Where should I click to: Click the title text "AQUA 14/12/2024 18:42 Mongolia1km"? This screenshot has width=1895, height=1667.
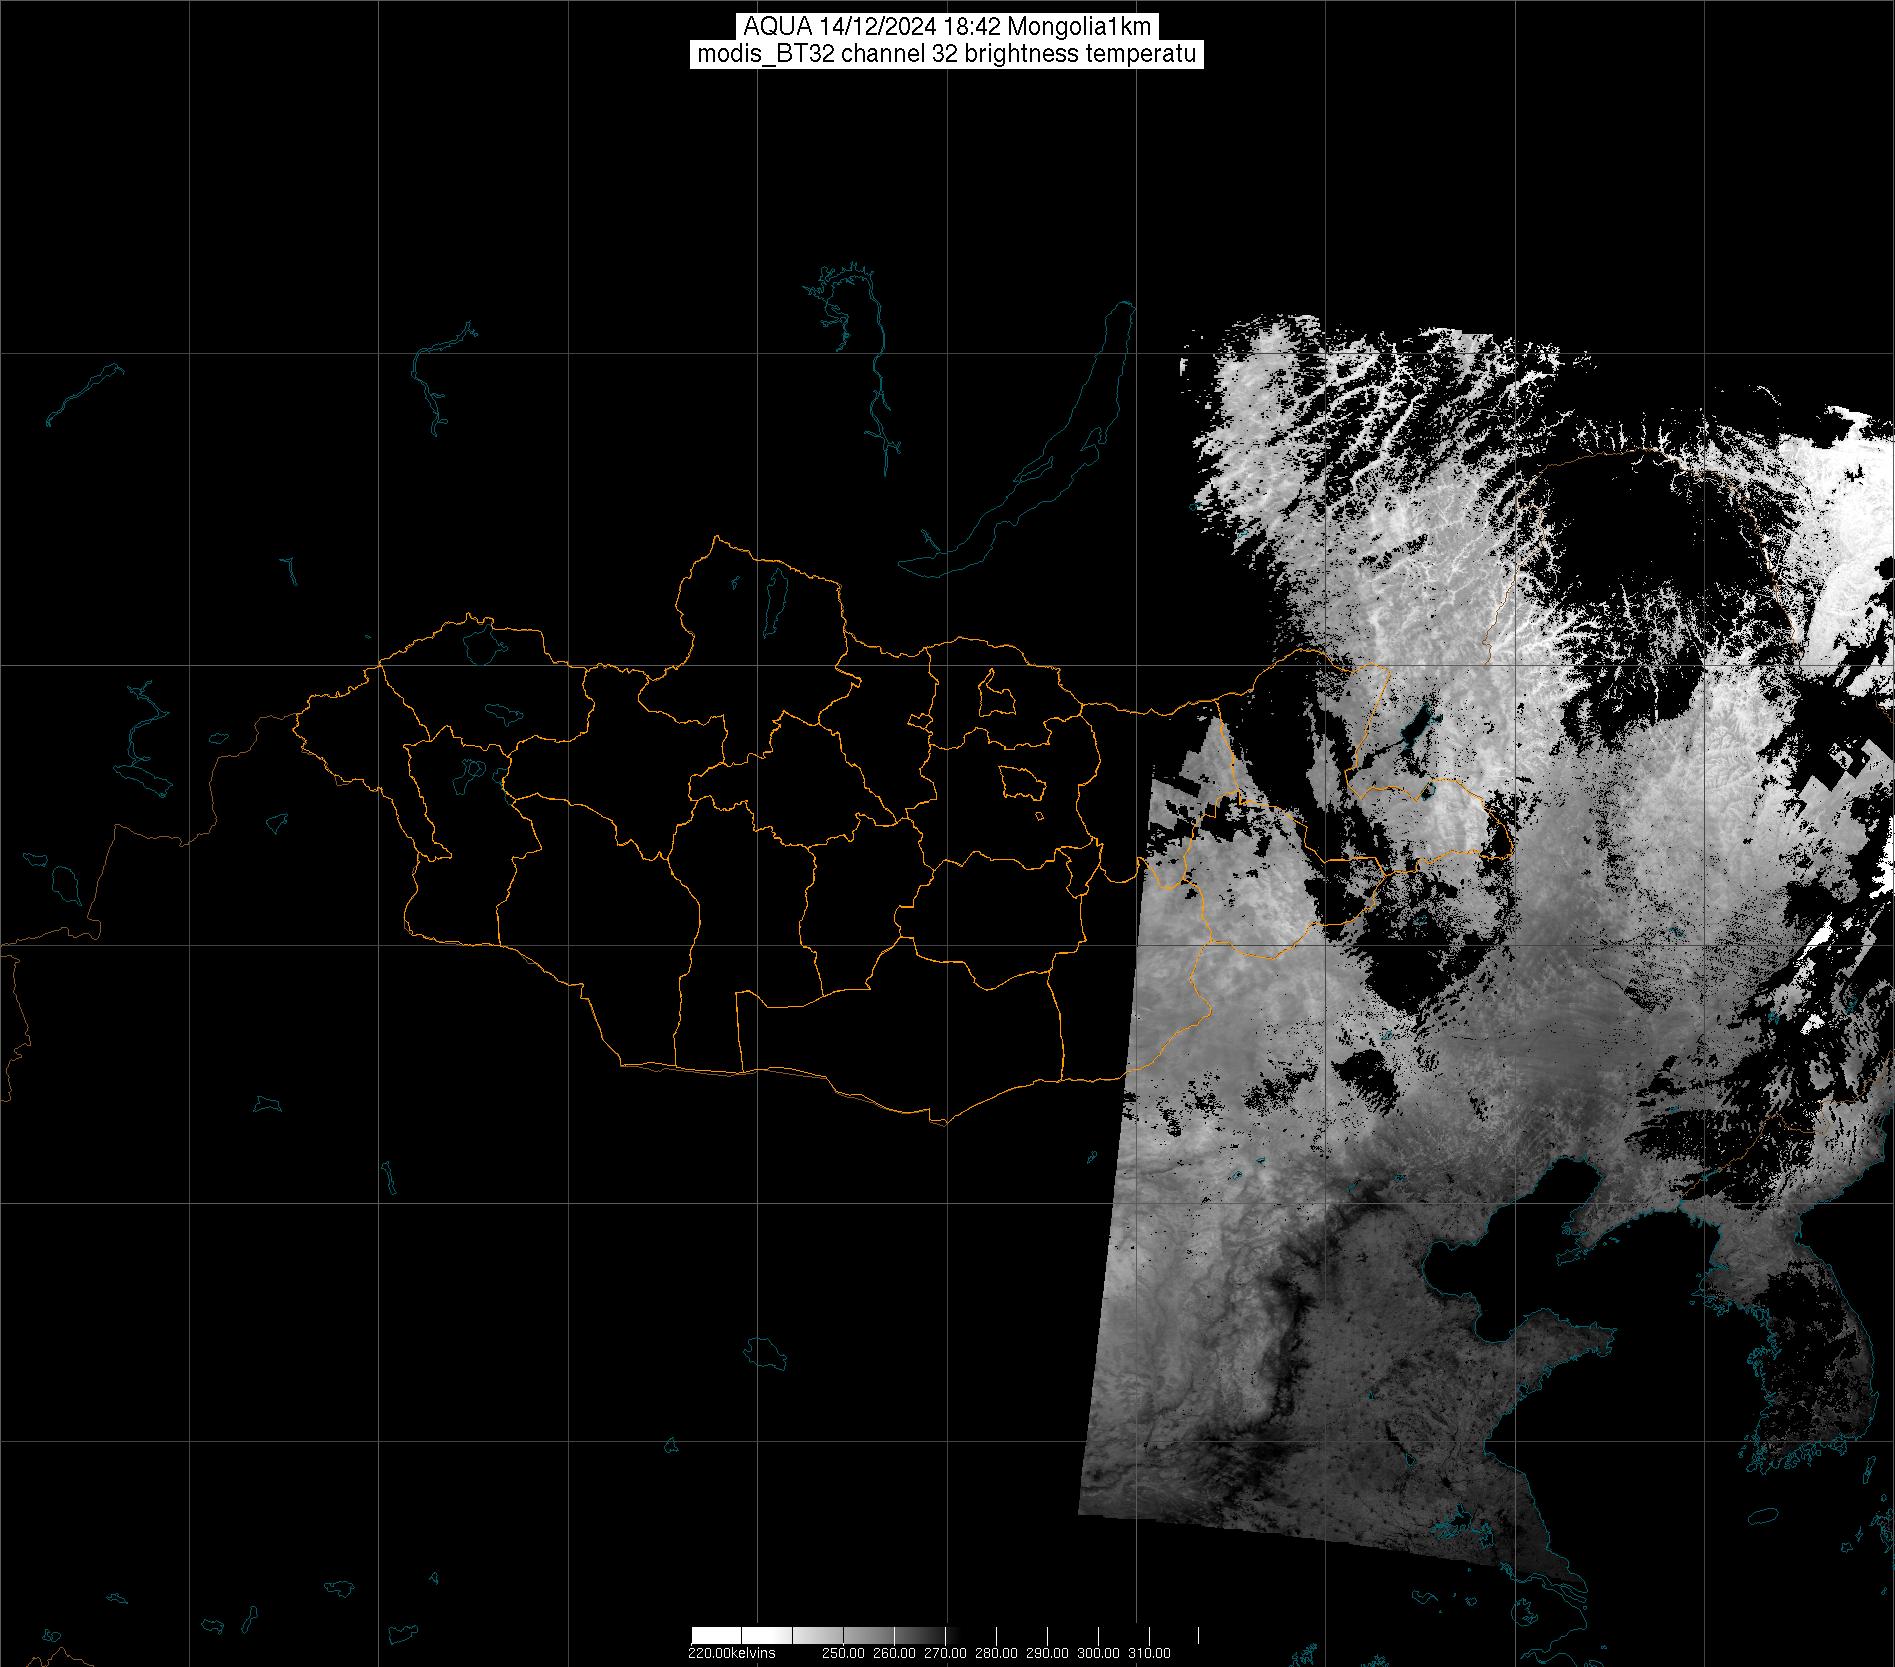point(947,27)
